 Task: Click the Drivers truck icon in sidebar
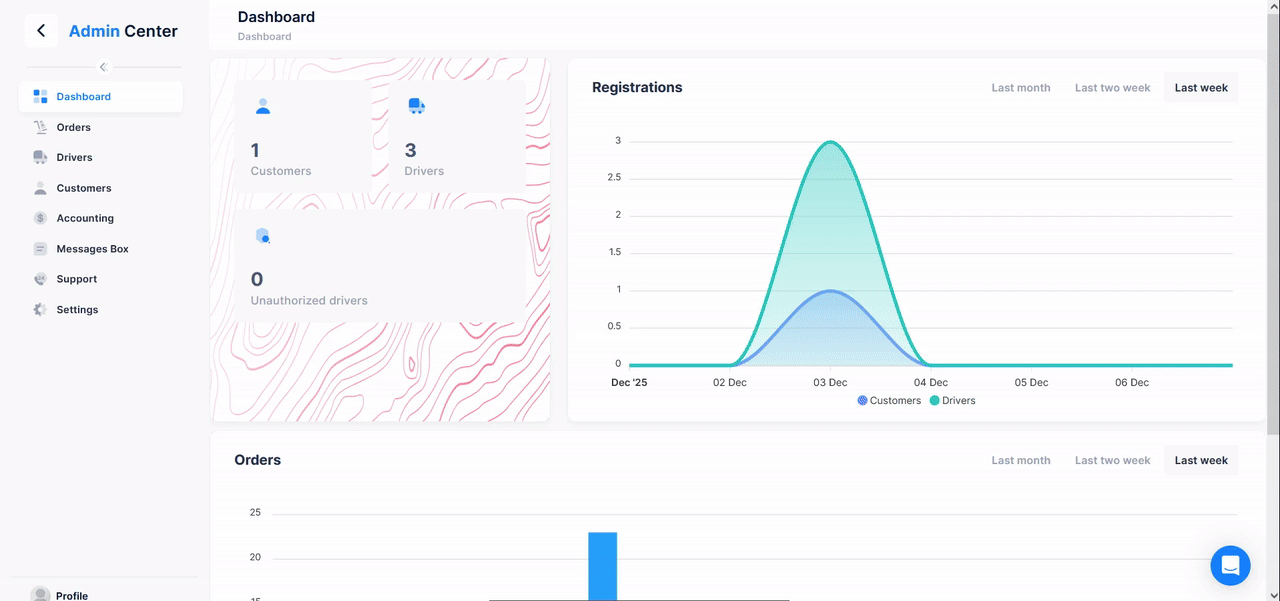point(40,157)
